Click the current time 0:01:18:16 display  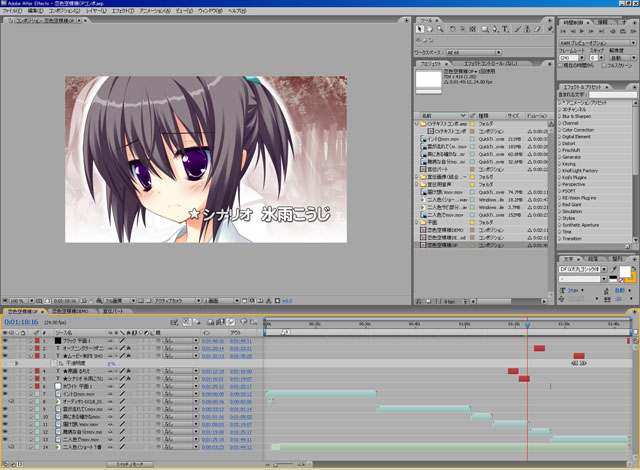tap(21, 322)
